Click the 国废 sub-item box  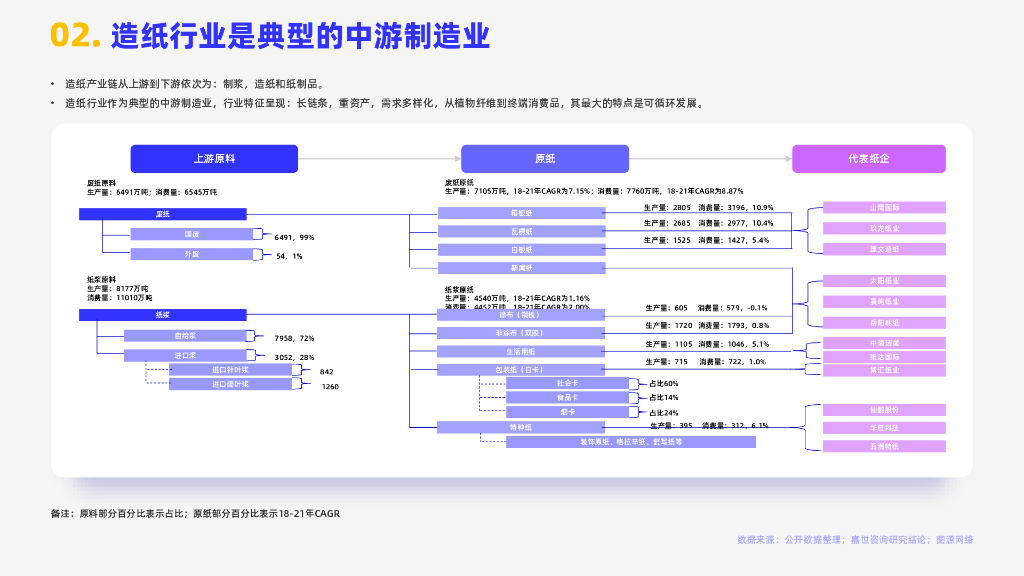point(190,235)
